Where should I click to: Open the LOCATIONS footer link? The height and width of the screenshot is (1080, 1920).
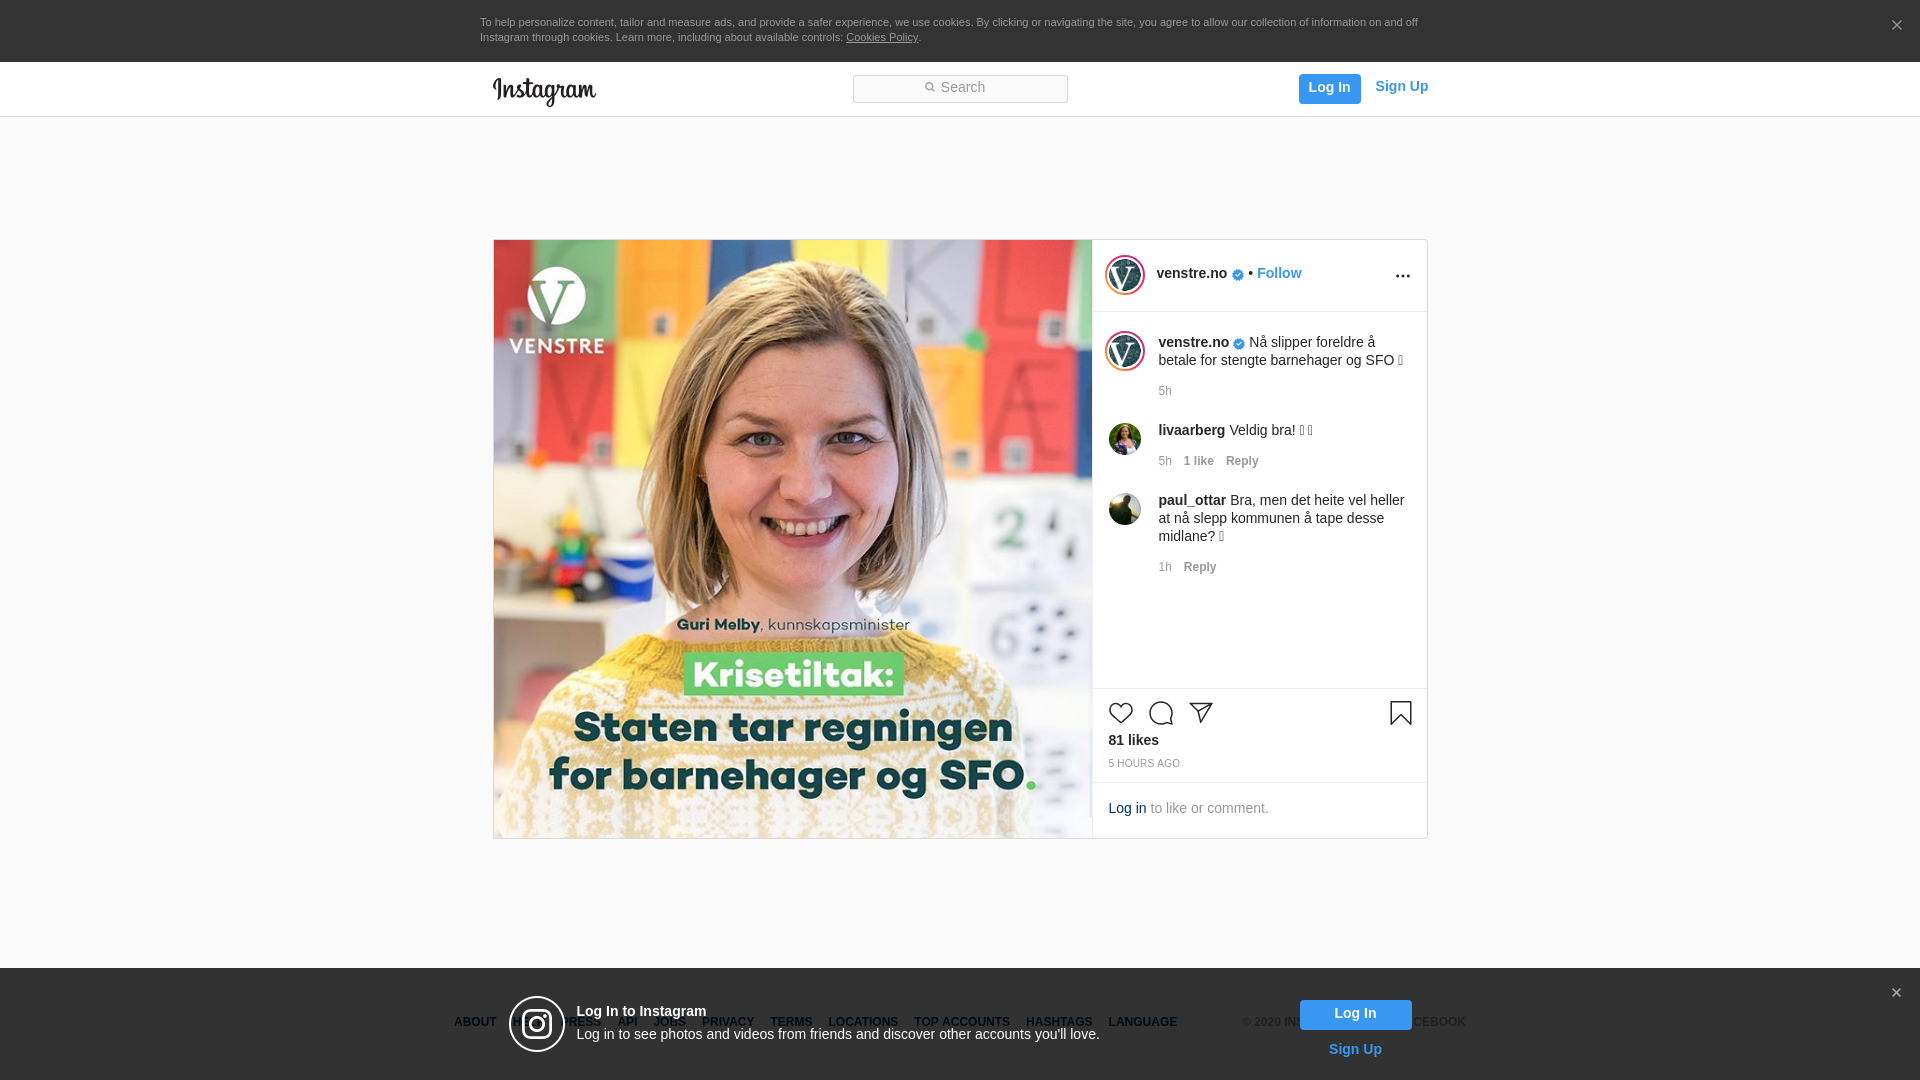coord(862,1022)
